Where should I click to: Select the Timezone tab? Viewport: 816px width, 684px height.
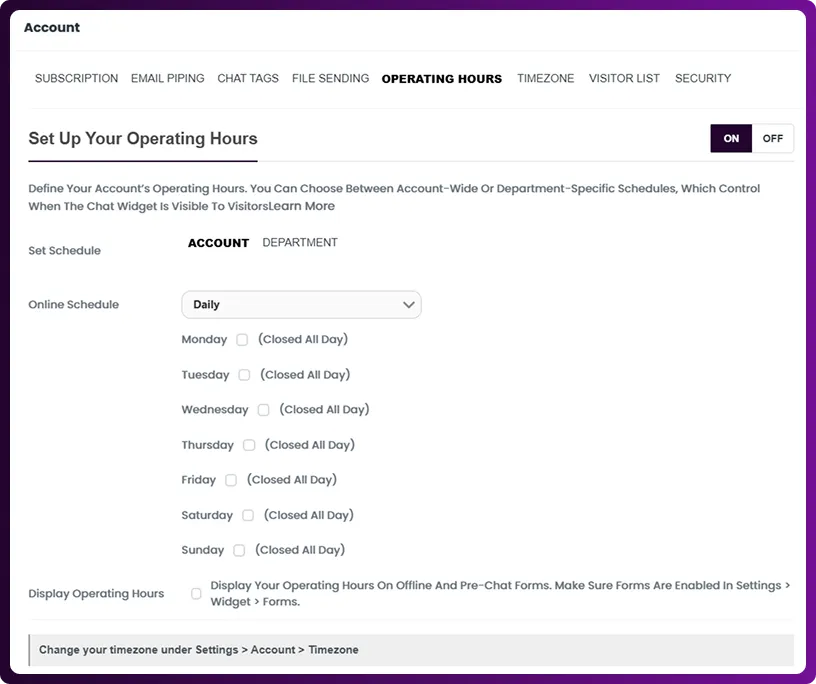(545, 78)
